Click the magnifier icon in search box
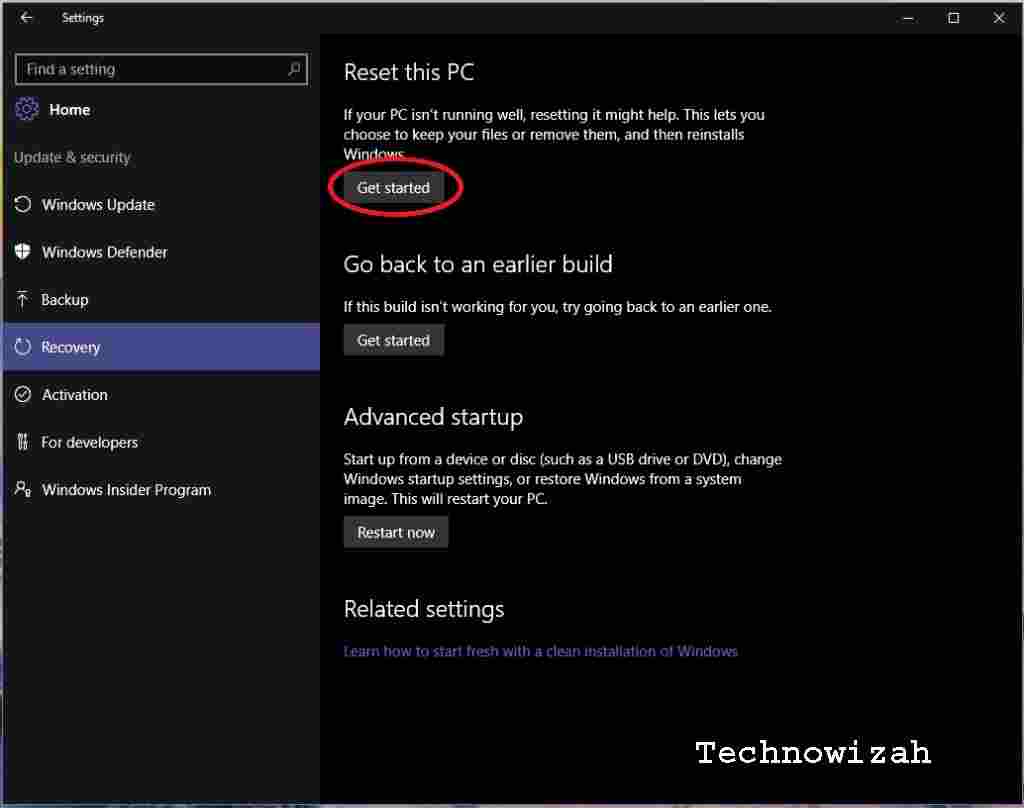Viewport: 1024px width, 808px height. pos(294,69)
